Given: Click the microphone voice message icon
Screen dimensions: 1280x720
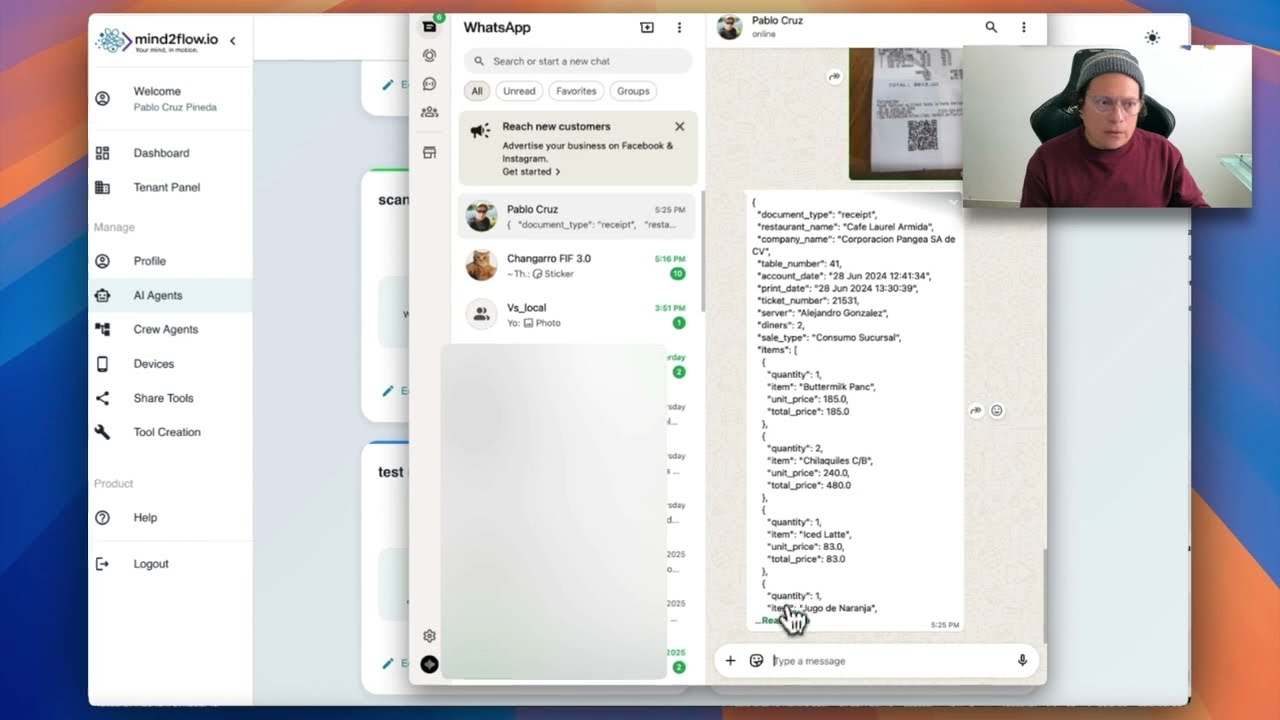Looking at the screenshot, I should pos(1022,661).
